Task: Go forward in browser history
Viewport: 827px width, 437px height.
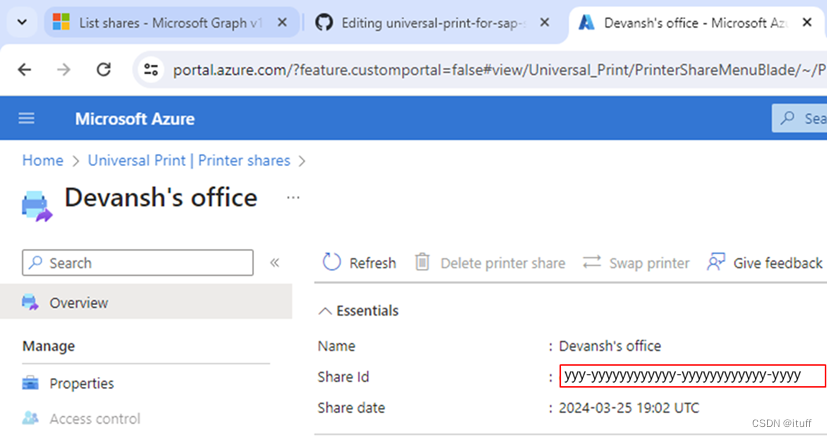Action: pyautogui.click(x=63, y=70)
